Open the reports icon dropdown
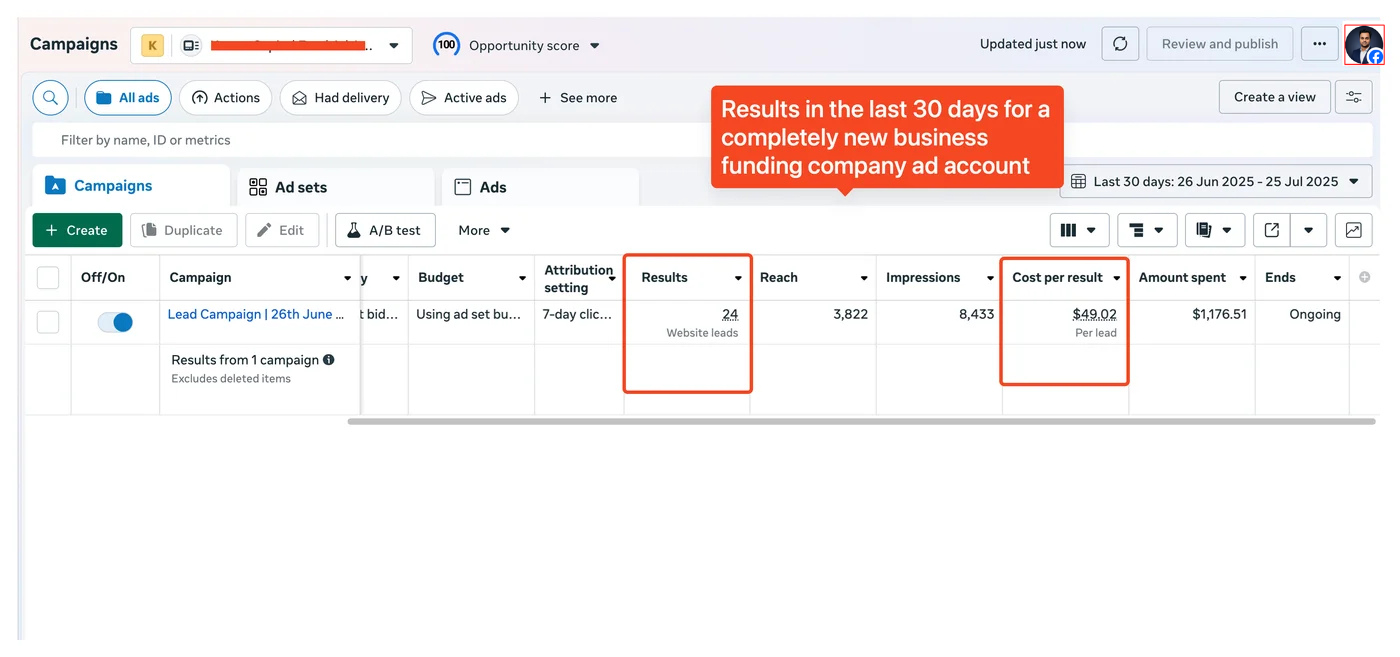This screenshot has width=1400, height=657. click(1214, 230)
